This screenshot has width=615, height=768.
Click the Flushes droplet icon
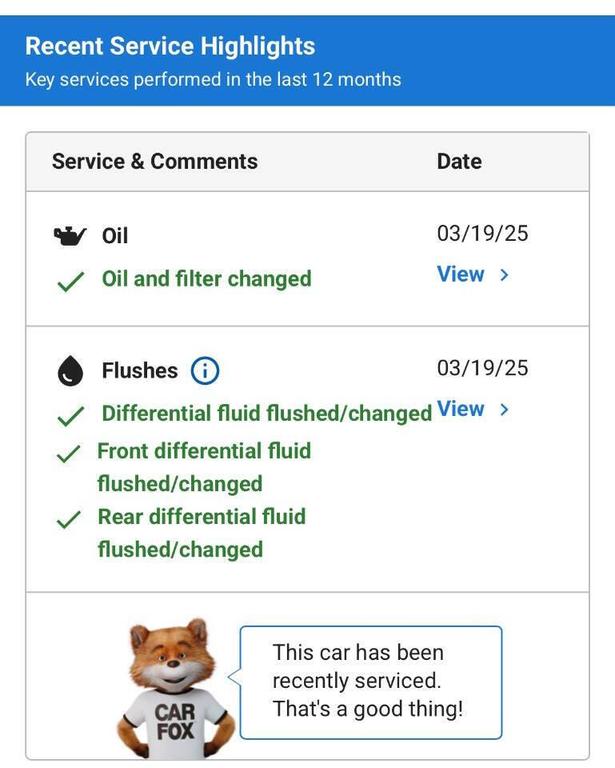click(69, 371)
